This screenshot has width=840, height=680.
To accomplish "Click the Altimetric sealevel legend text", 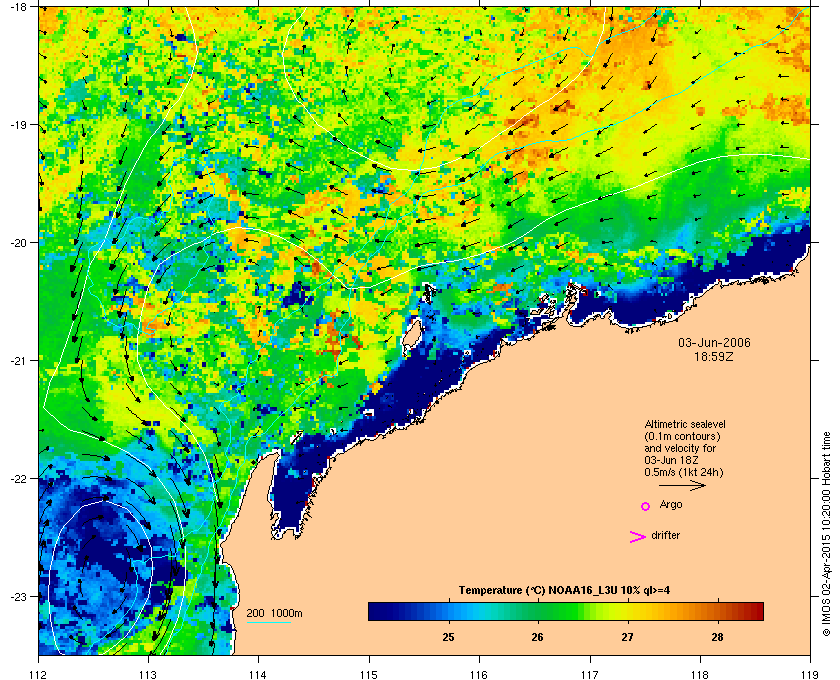I will tap(685, 424).
